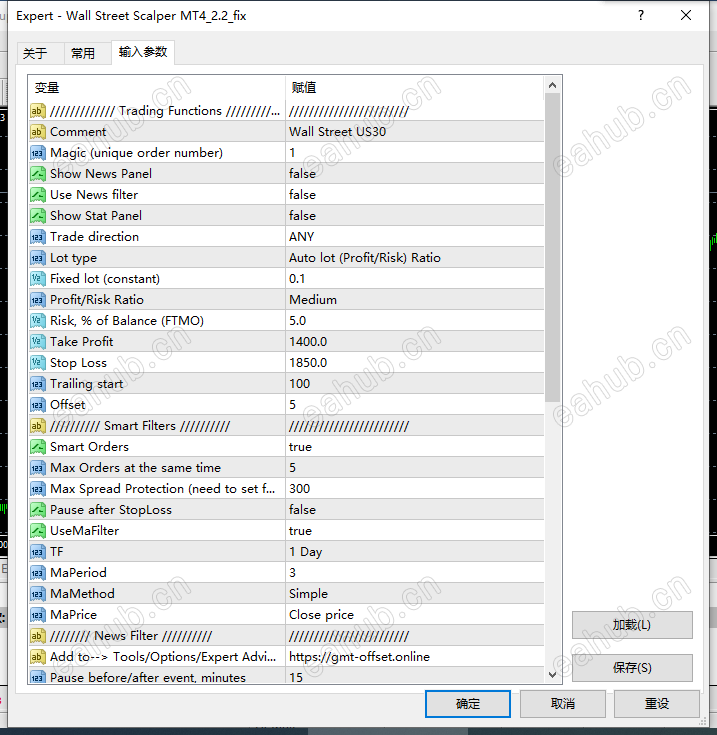
Task: Click the boolean icon beside Use News filter
Action: point(38,195)
